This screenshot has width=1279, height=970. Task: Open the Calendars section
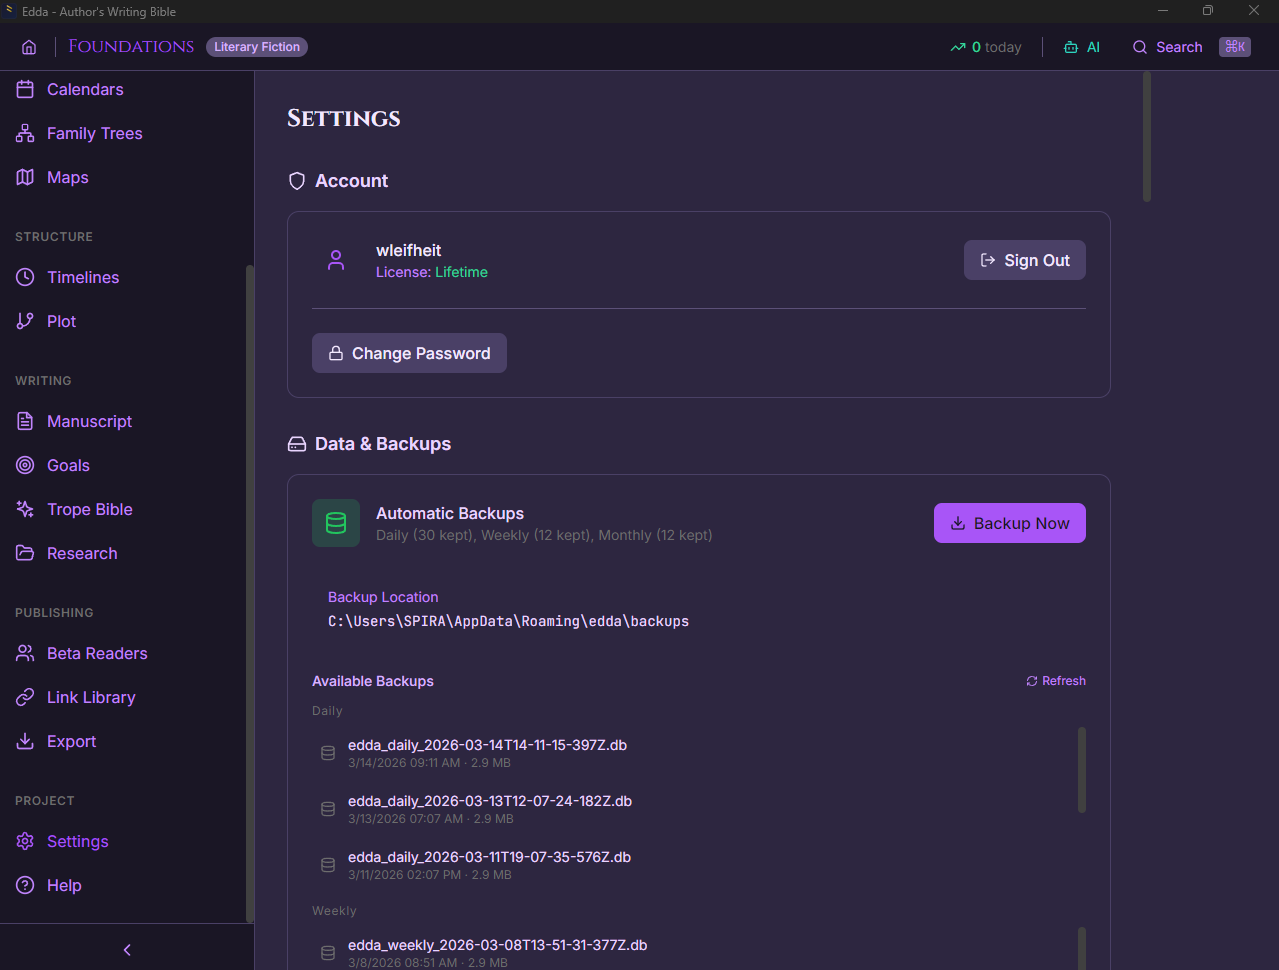coord(84,89)
